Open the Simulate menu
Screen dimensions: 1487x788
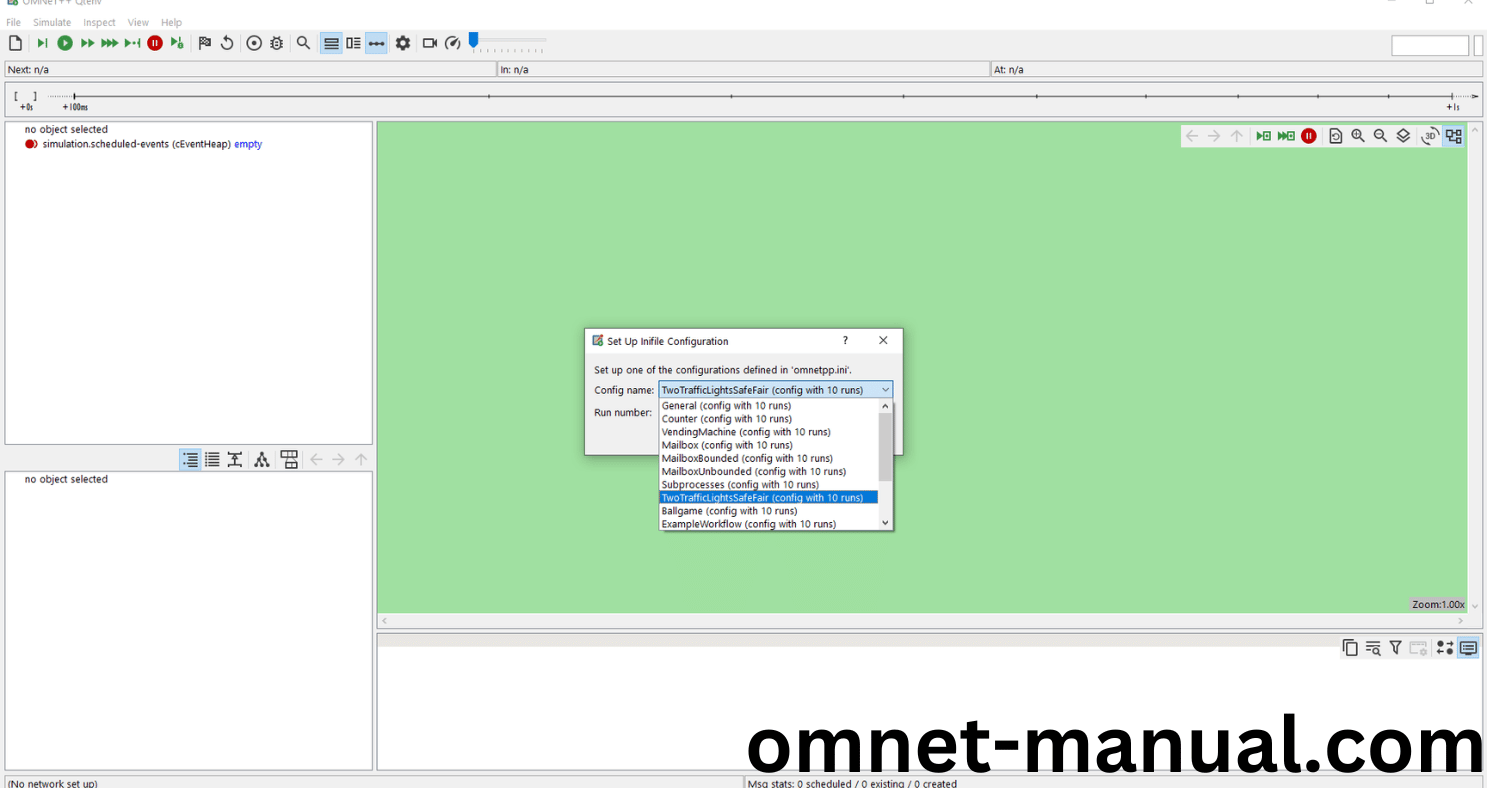point(52,22)
